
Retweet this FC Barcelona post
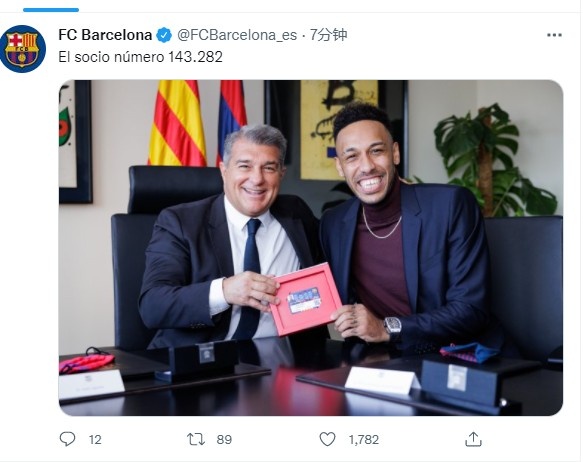[196, 439]
